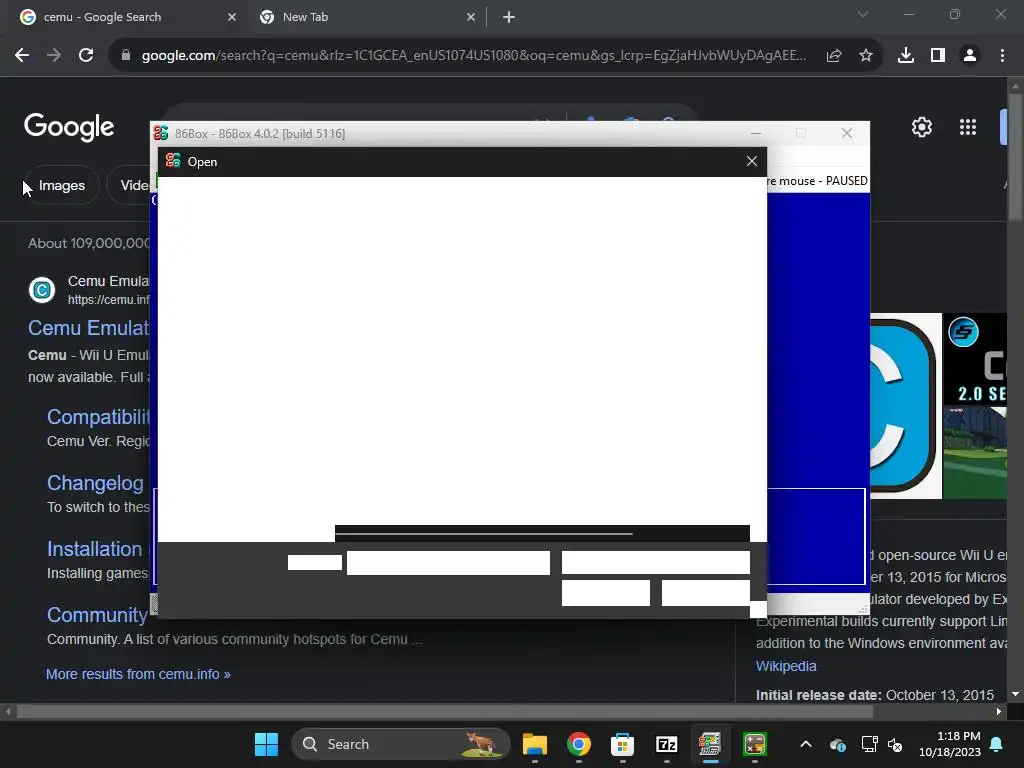Open the Installation sitelink
The height and width of the screenshot is (768, 1024).
tap(95, 549)
